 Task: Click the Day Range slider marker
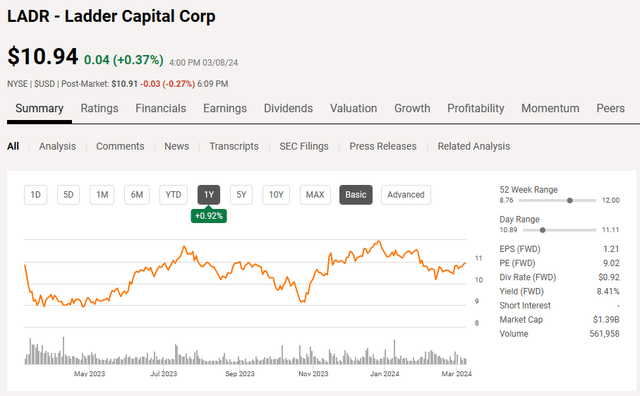[542, 230]
